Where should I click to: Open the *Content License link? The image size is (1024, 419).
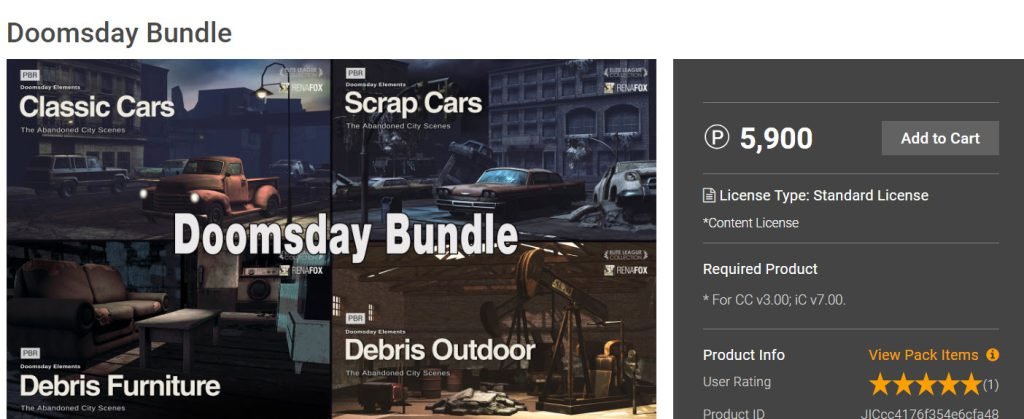pos(750,223)
